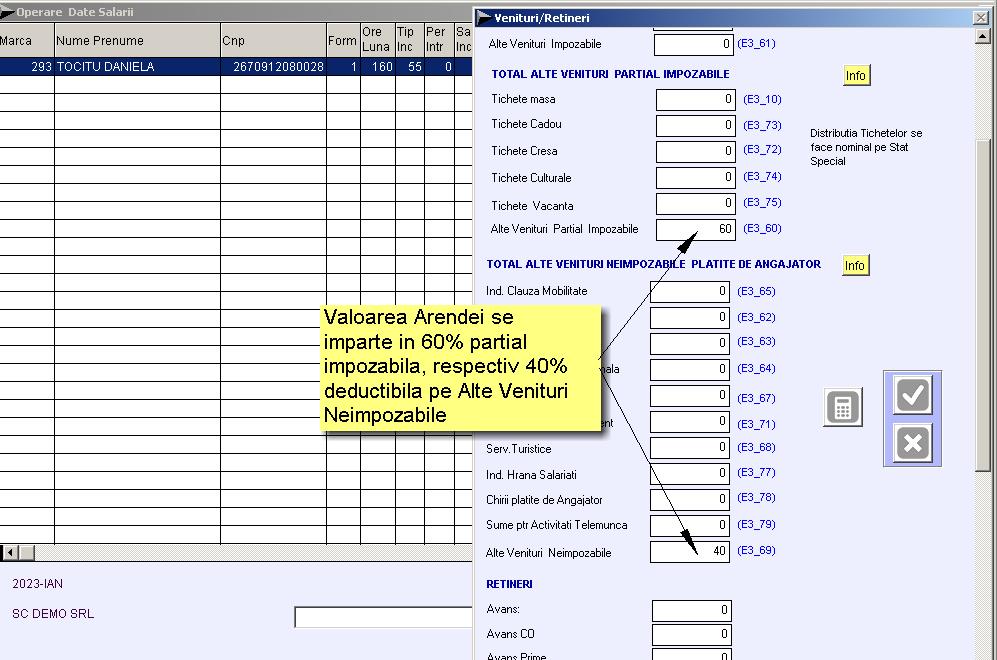Screen dimensions: 997x660
Task: Close the Venituri/Retineri window
Action: click(x=980, y=17)
